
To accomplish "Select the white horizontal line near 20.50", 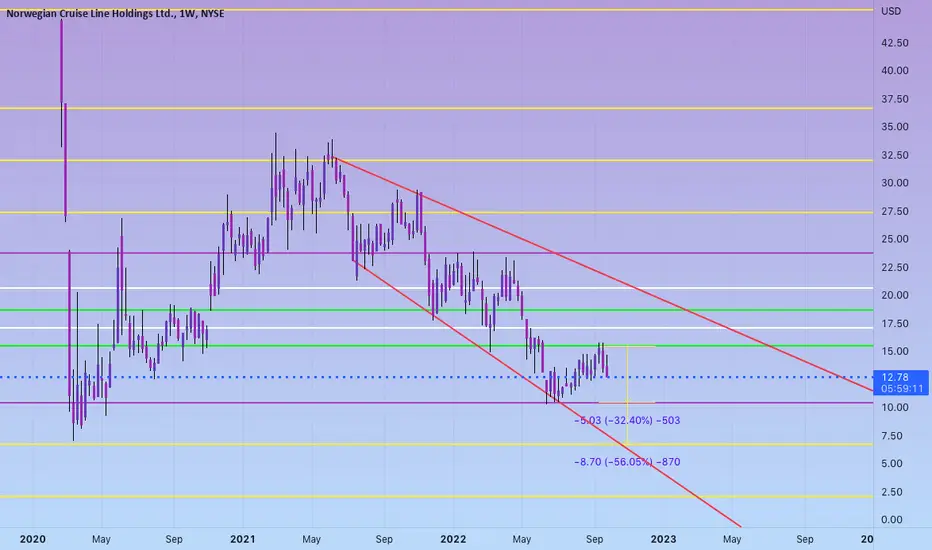I will tap(436, 288).
